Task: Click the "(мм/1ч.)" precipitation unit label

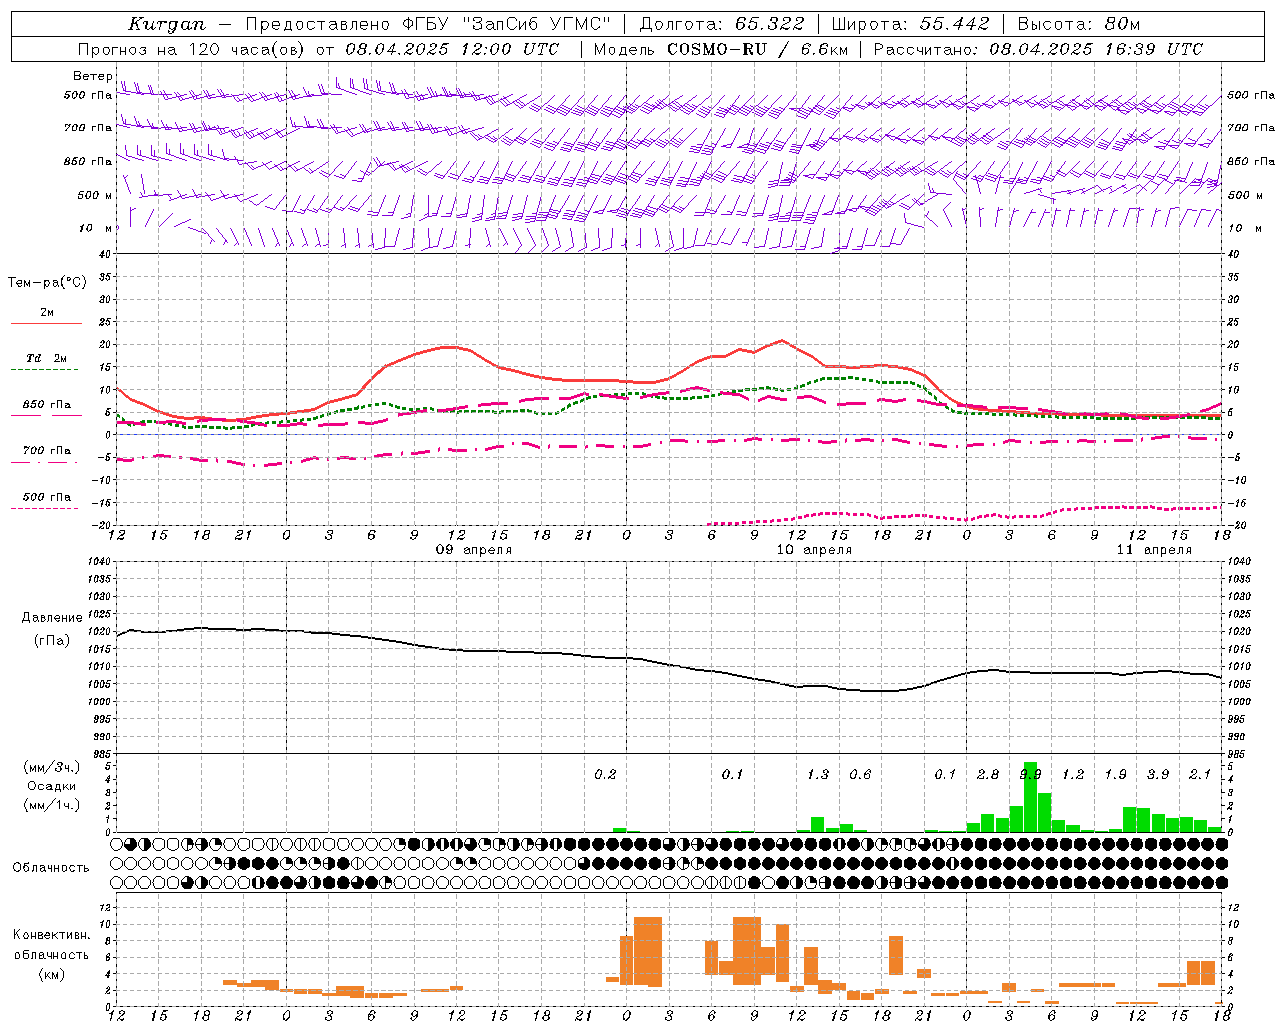Action: [52, 805]
